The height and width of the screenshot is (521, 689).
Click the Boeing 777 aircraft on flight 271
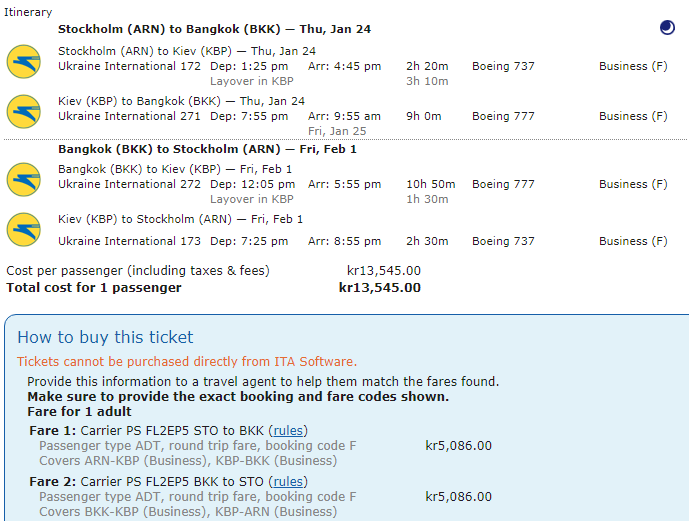[x=503, y=116]
